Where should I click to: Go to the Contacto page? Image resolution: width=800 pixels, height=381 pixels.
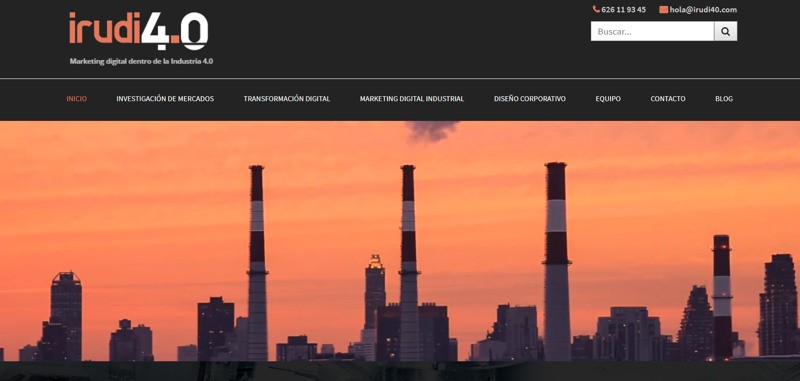click(x=668, y=99)
